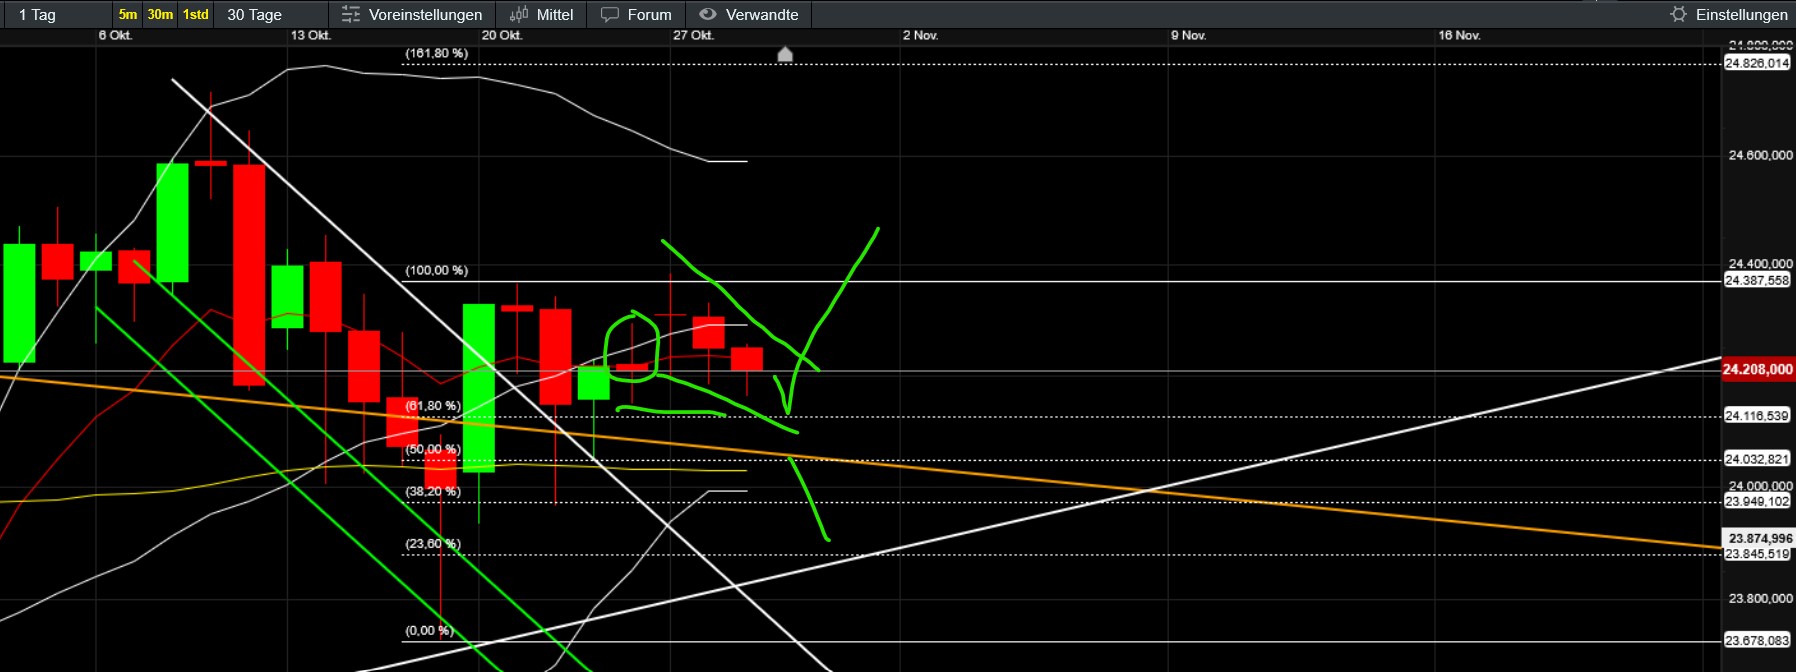This screenshot has width=1796, height=672.
Task: Select the 30m interval shortcut
Action: [160, 14]
